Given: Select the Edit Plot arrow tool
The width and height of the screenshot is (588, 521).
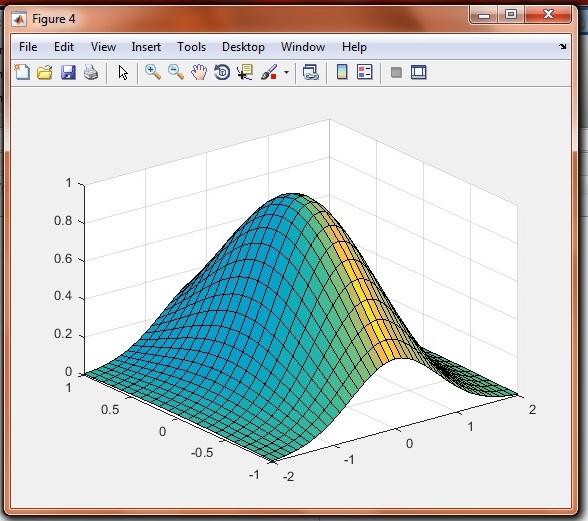Looking at the screenshot, I should point(123,72).
